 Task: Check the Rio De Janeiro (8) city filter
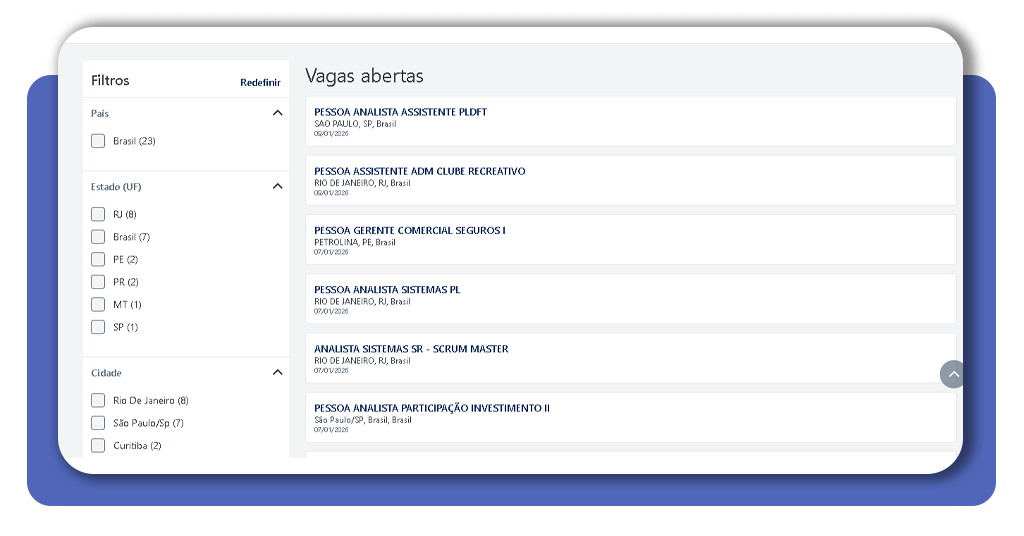[x=98, y=400]
